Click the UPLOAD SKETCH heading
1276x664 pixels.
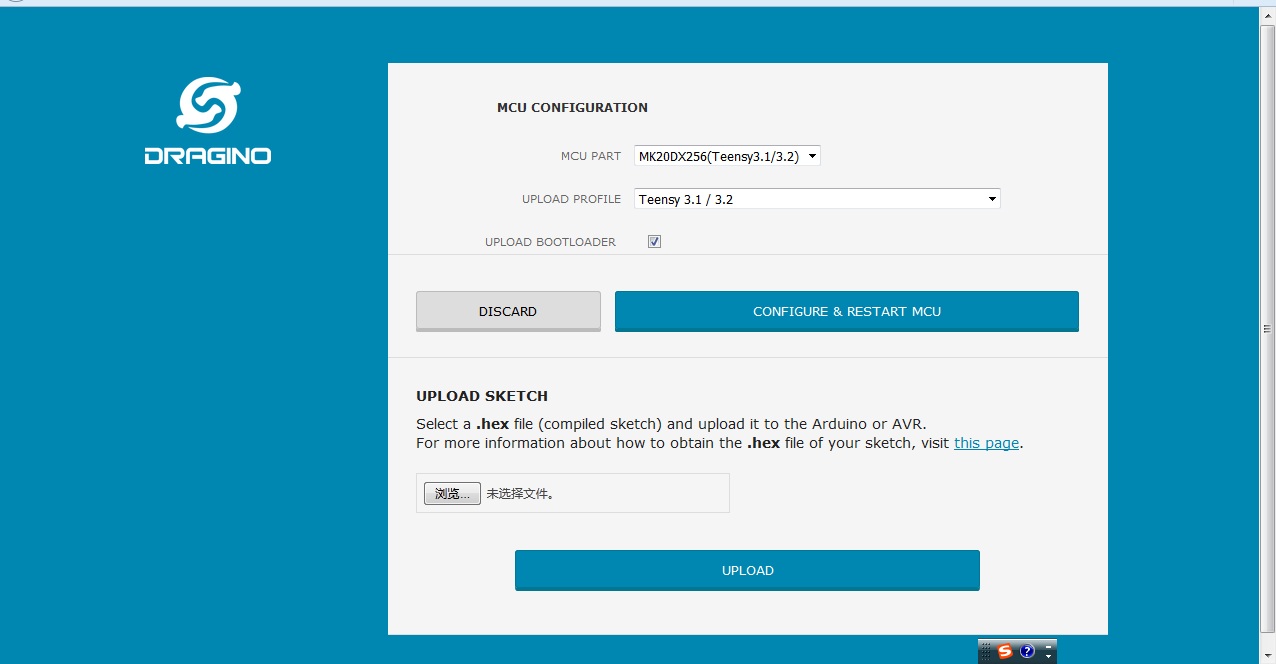(x=482, y=396)
